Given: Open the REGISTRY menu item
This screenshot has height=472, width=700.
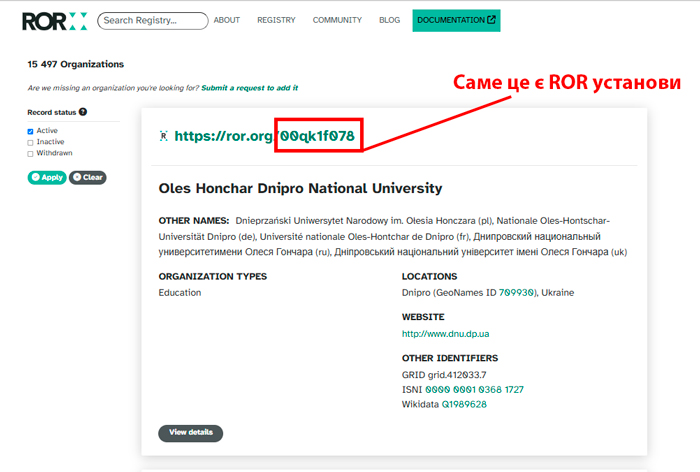Looking at the screenshot, I should coord(276,20).
